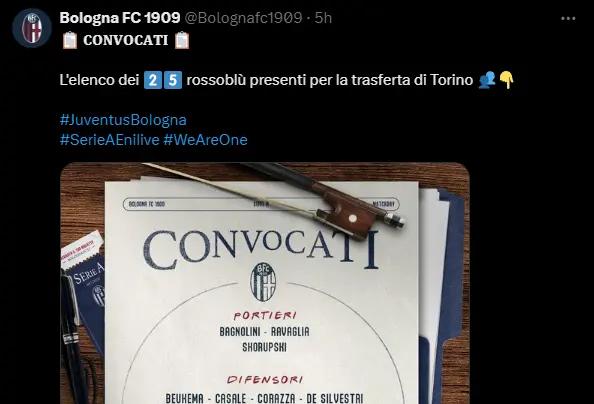This screenshot has width=594, height=404.
Task: Click the clipboard emoji before CONVOCATI
Action: (x=70, y=40)
